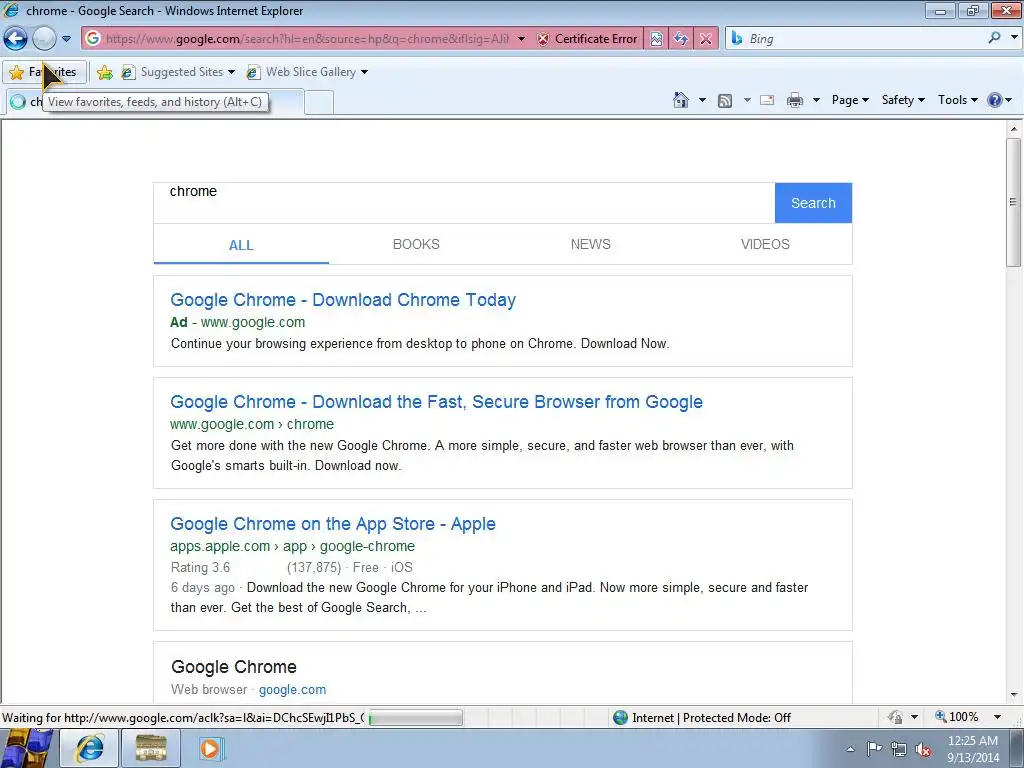Click the 100% zoom level button

(x=957, y=717)
